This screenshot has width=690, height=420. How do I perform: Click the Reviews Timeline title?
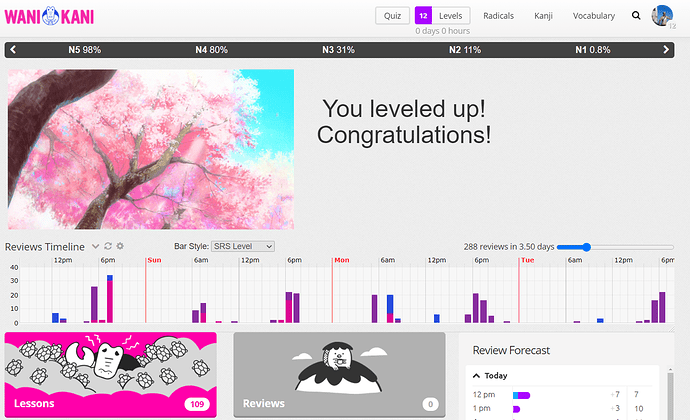click(x=44, y=247)
